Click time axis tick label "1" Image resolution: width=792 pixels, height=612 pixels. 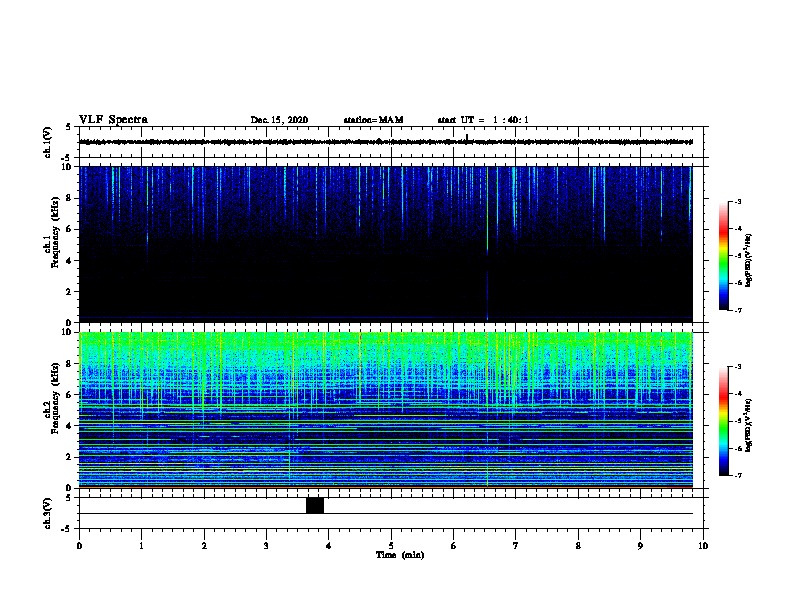coord(141,546)
